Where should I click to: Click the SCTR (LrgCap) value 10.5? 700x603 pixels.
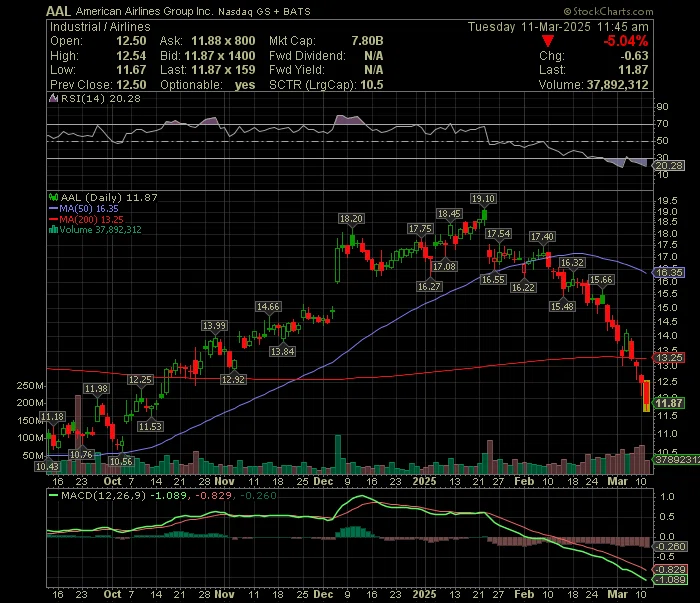click(x=372, y=85)
